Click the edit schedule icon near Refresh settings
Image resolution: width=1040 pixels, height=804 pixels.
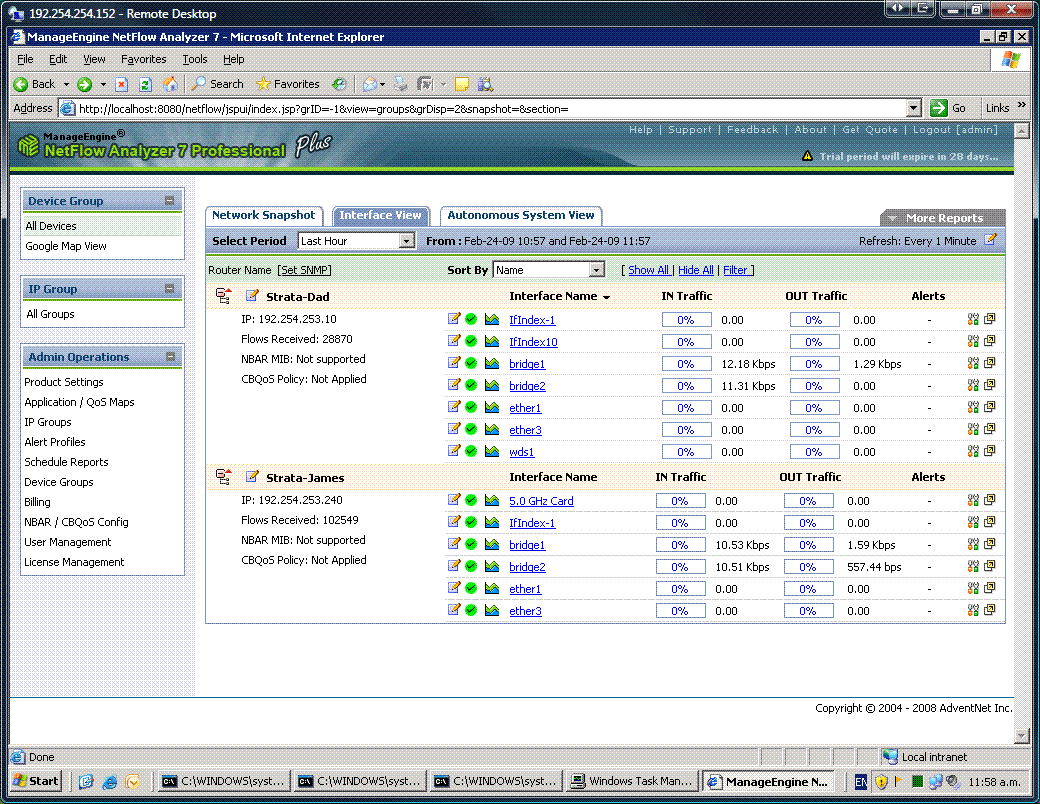pos(990,239)
